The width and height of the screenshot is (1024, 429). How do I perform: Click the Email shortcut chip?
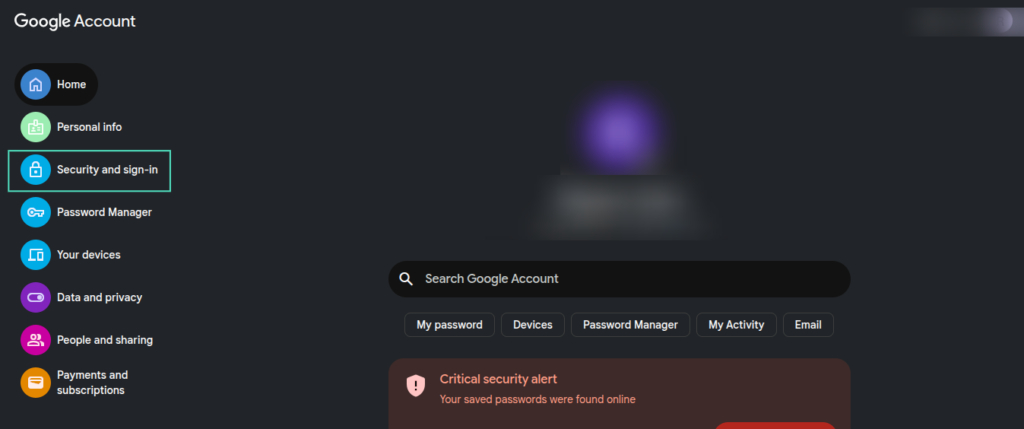click(808, 325)
